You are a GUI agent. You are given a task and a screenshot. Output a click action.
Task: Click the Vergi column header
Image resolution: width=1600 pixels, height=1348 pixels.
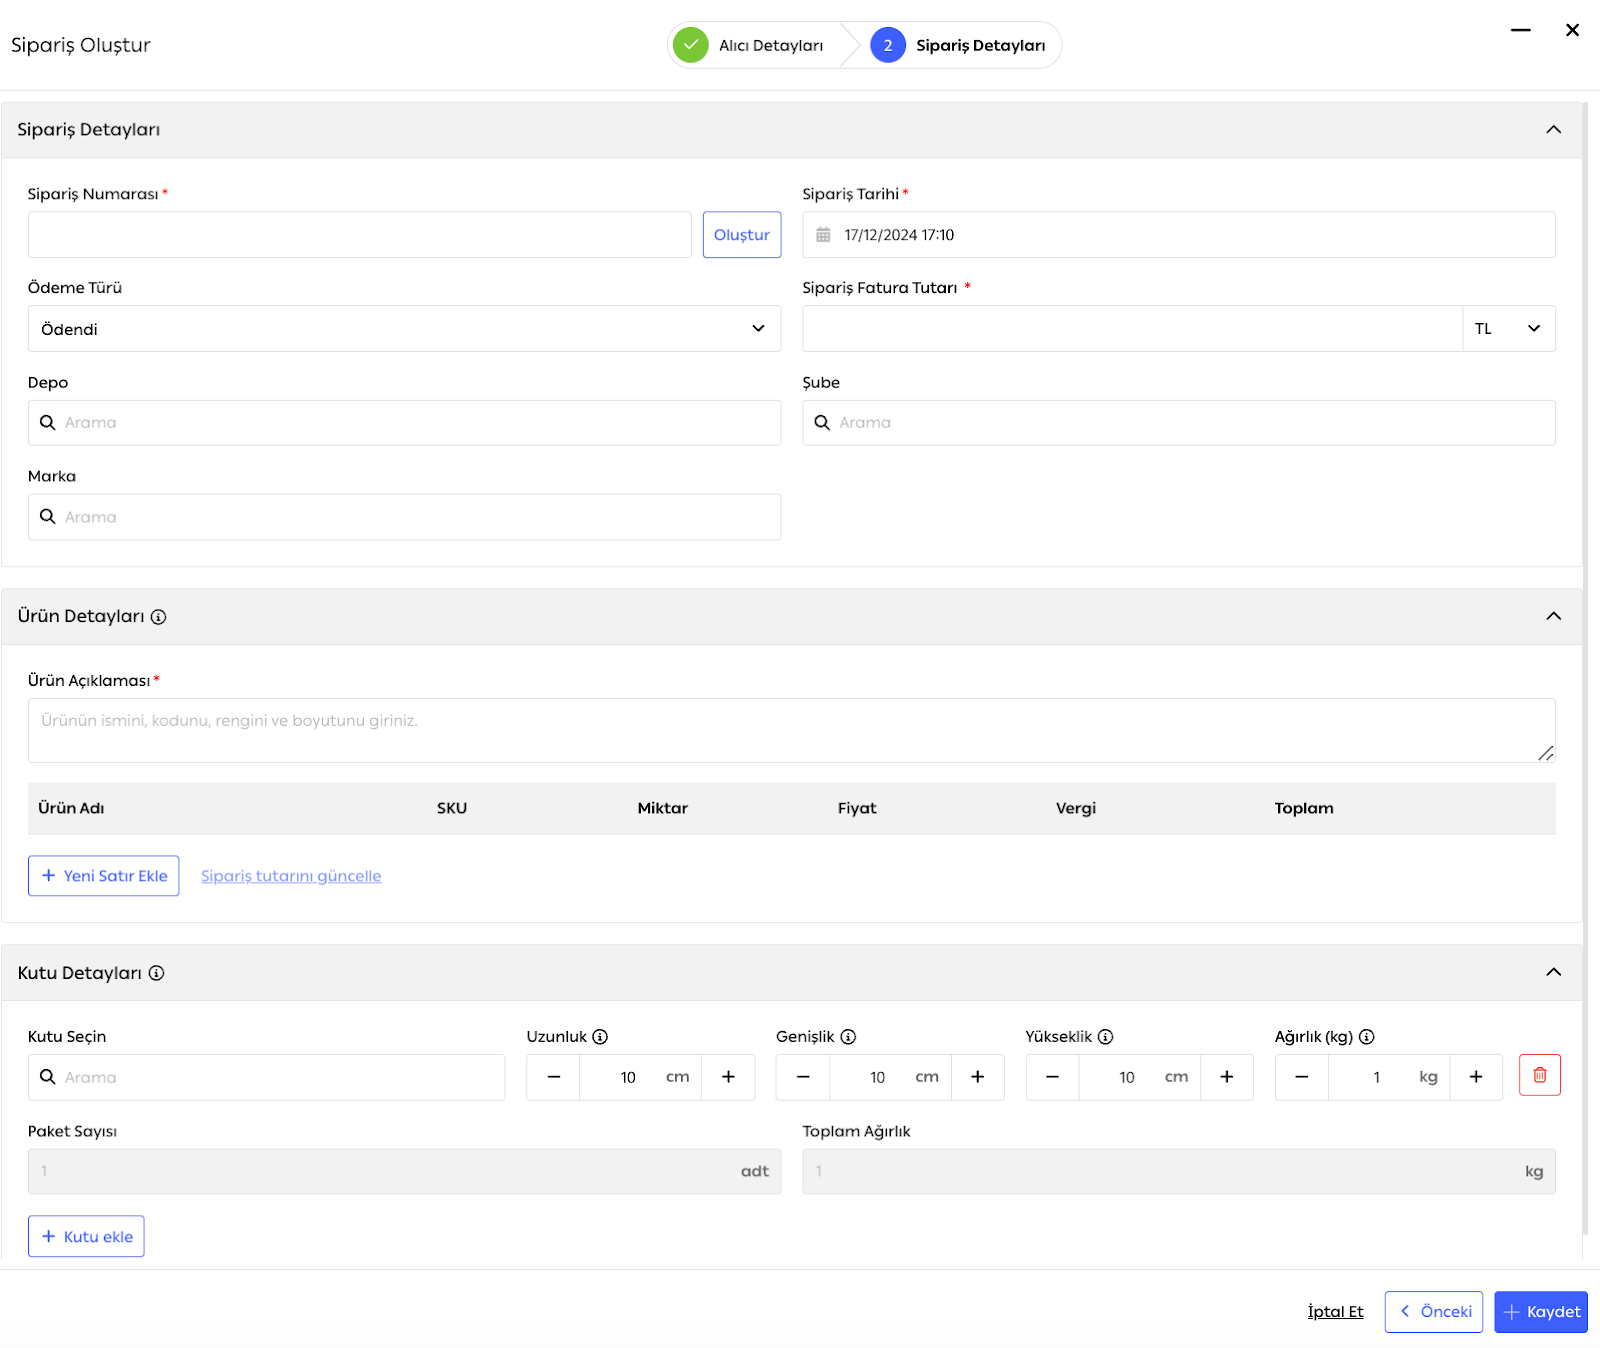point(1076,808)
